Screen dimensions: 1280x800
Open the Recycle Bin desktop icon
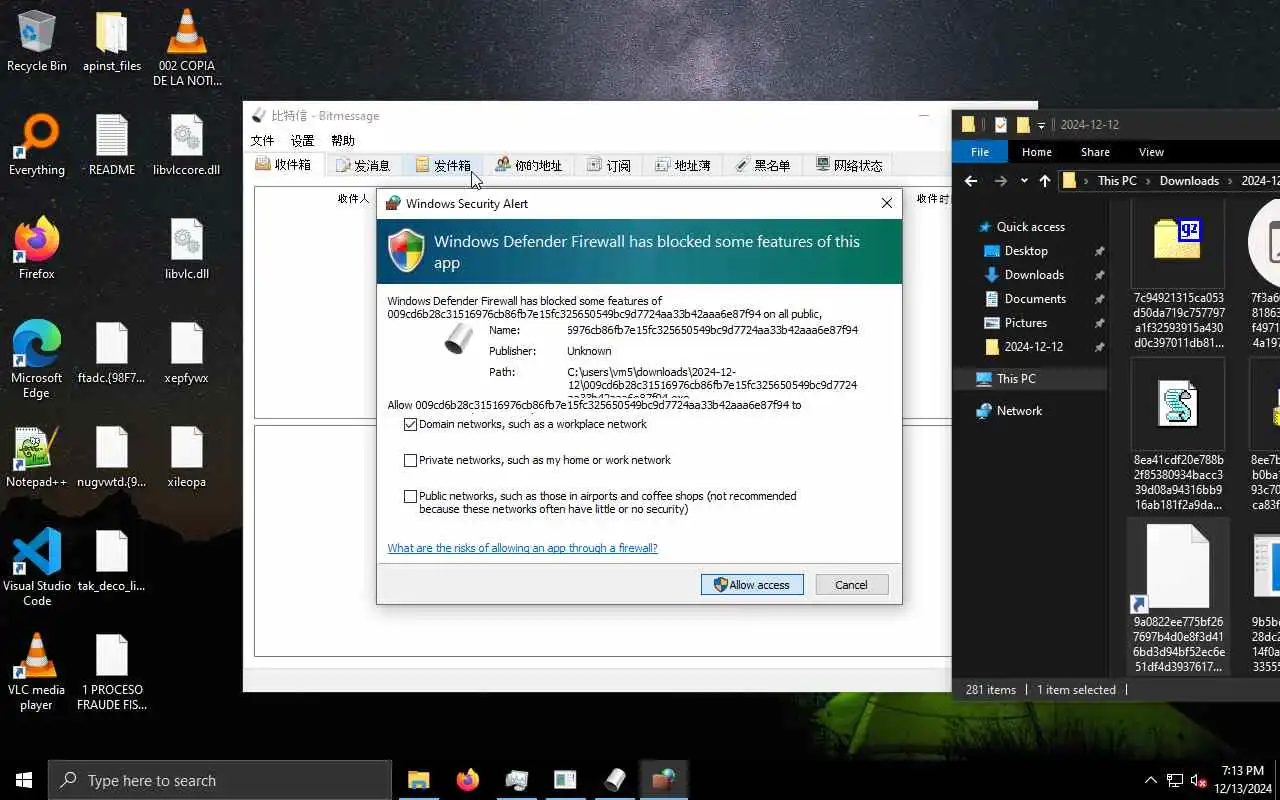[x=37, y=42]
